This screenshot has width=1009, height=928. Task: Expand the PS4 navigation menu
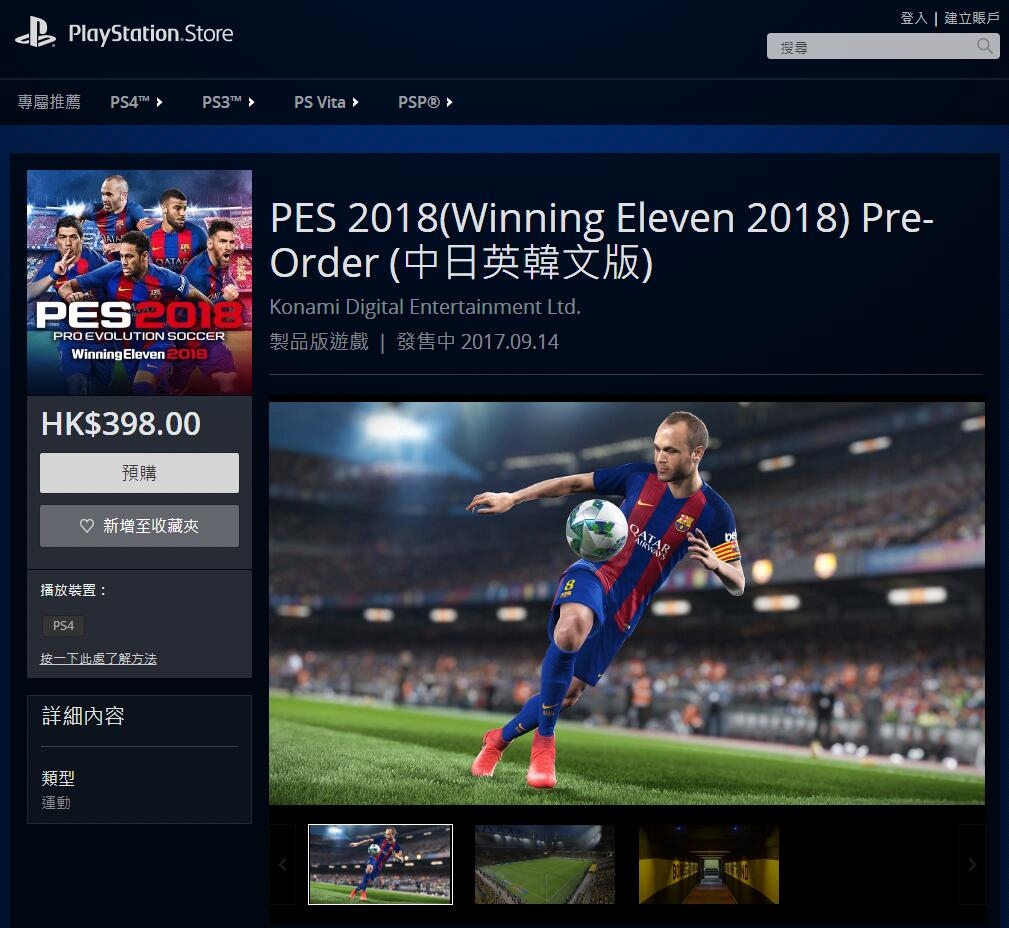136,102
